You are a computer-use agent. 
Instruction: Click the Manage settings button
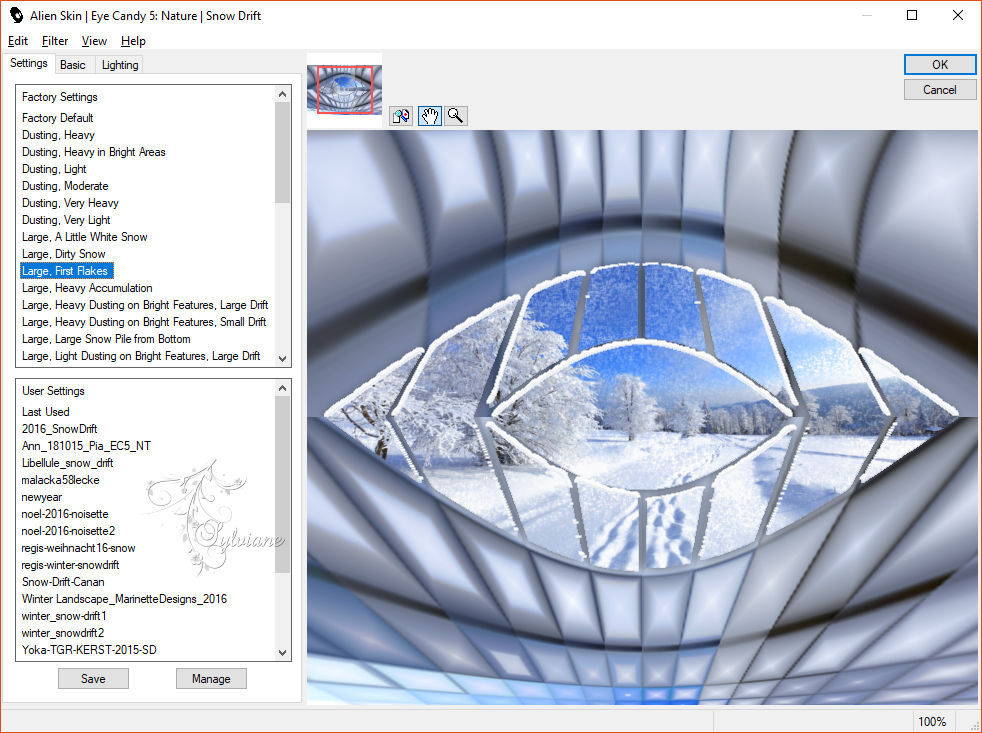coord(211,678)
